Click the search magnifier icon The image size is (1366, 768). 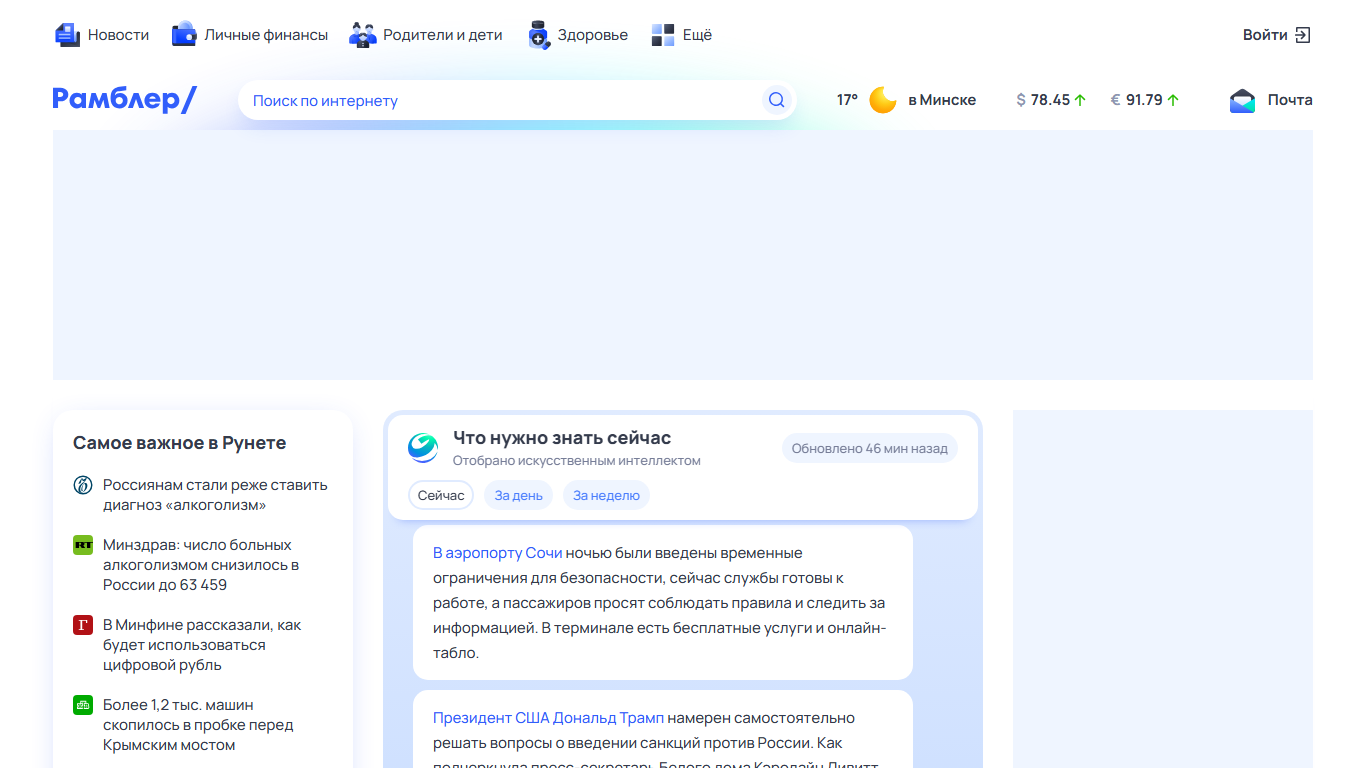click(777, 100)
